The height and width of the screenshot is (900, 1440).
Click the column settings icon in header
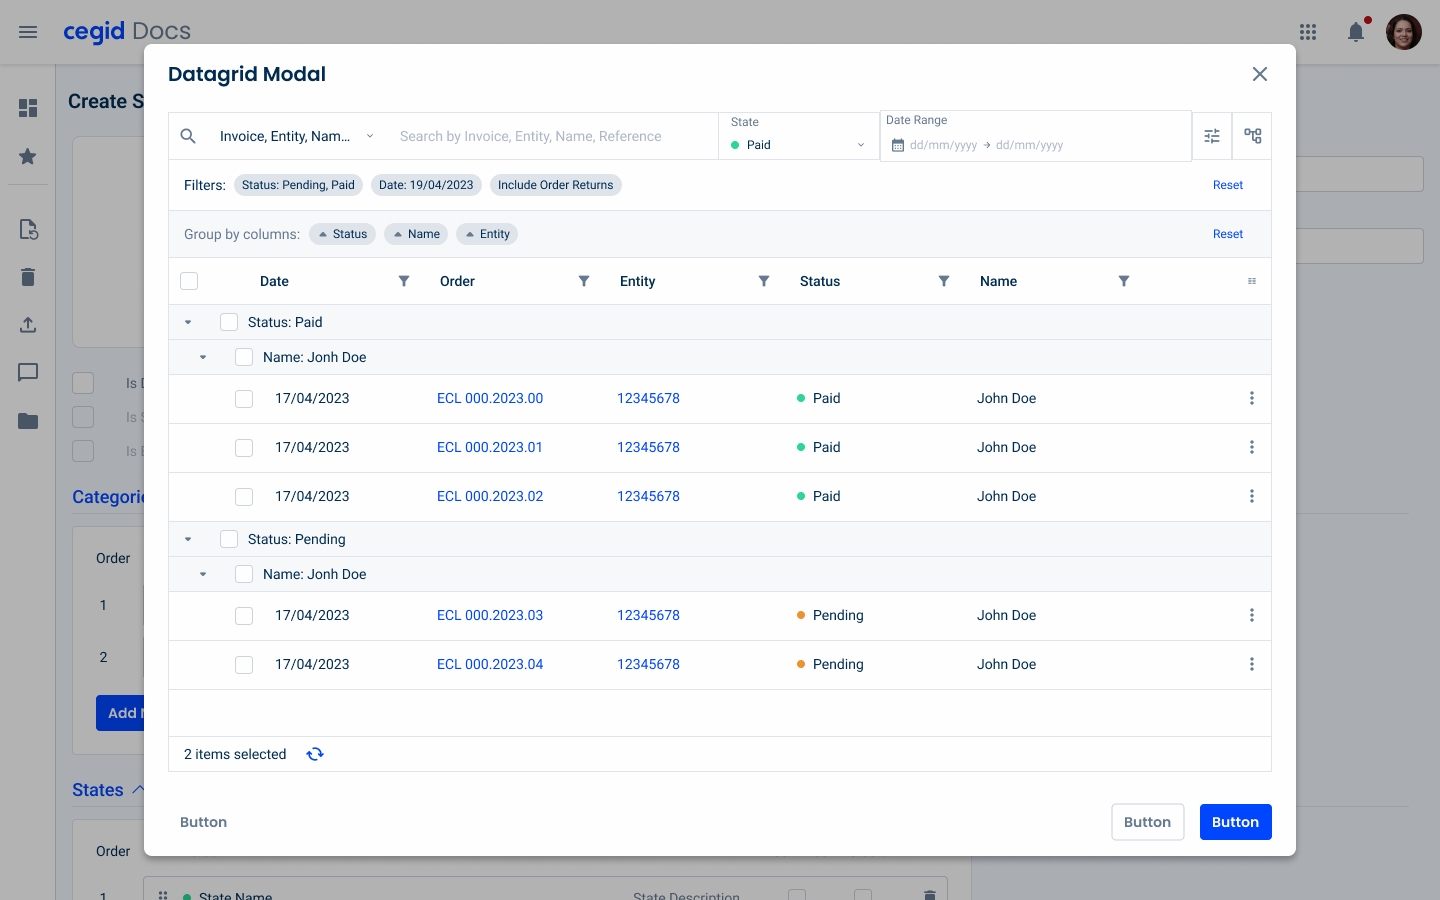click(1251, 281)
